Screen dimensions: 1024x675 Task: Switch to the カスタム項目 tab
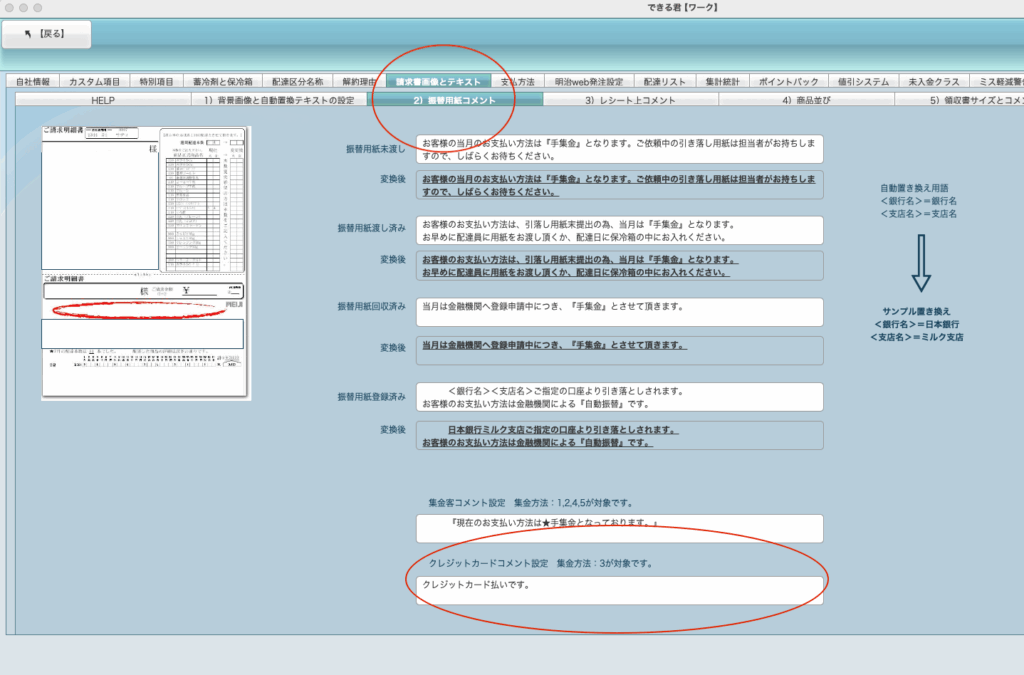click(x=95, y=82)
